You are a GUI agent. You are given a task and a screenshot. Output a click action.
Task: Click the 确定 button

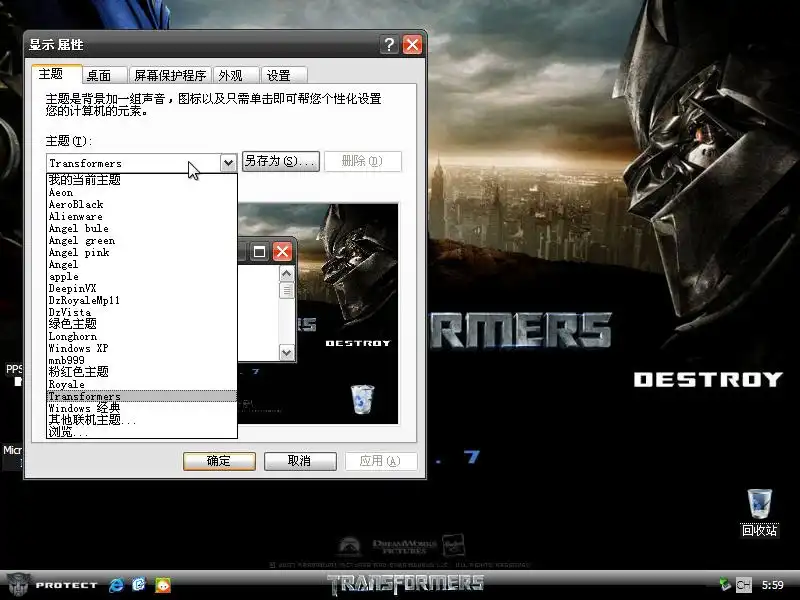click(219, 461)
